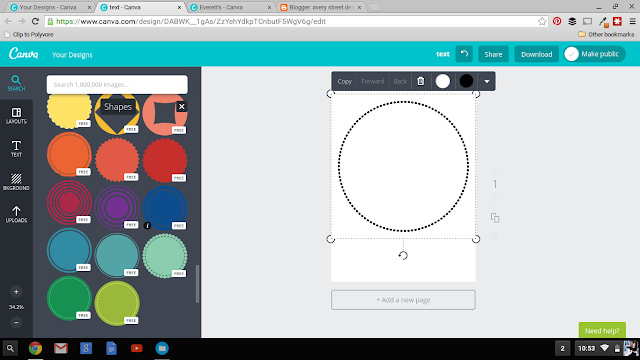Zoom out with the minus button
The height and width of the screenshot is (360, 640).
[16, 322]
